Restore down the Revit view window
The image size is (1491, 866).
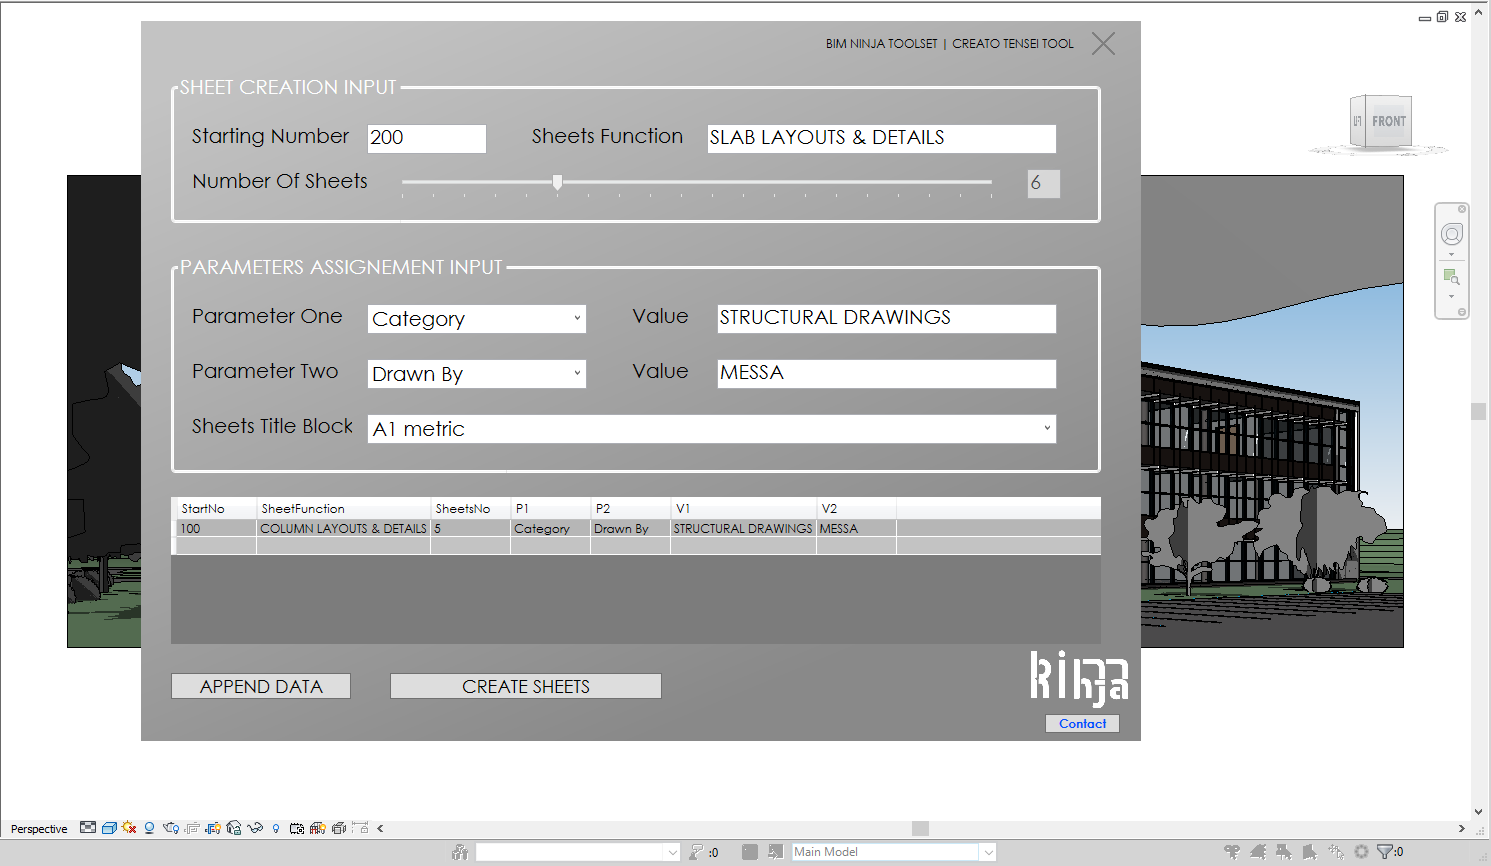[x=1442, y=17]
